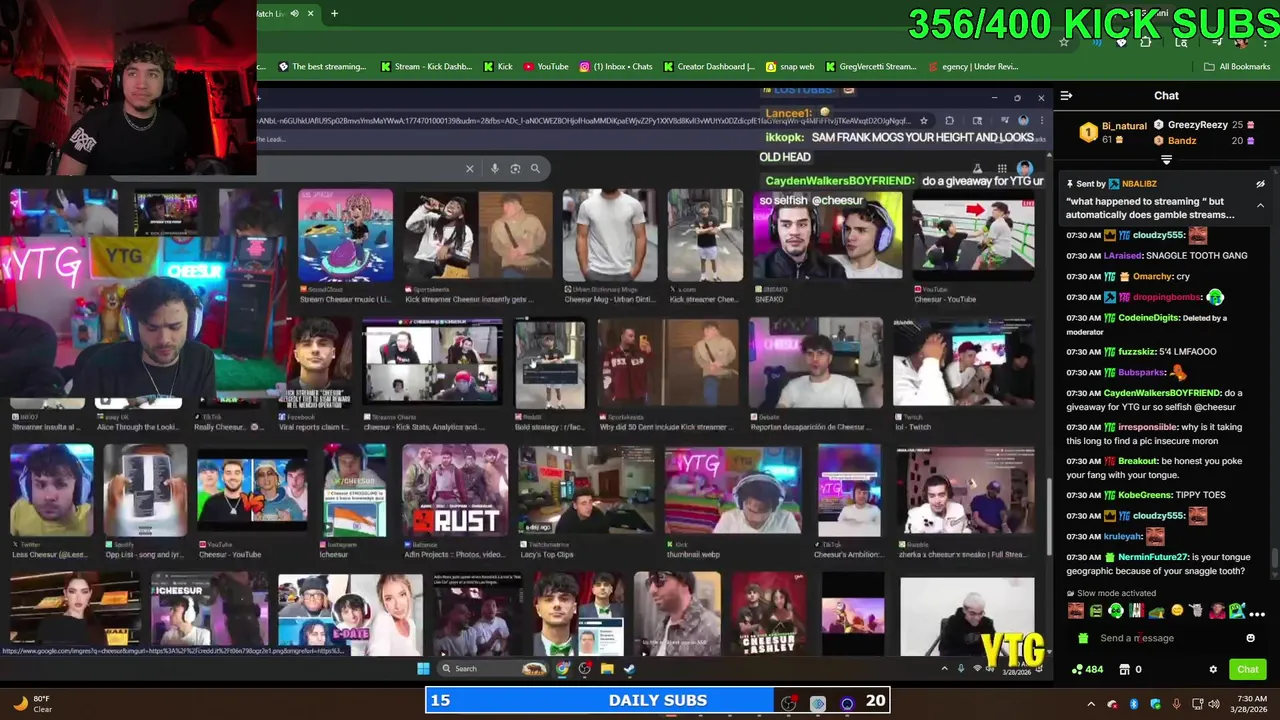Image resolution: width=1280 pixels, height=720 pixels.
Task: Hide the pinned message from NBALIBZ
Action: tap(1260, 184)
